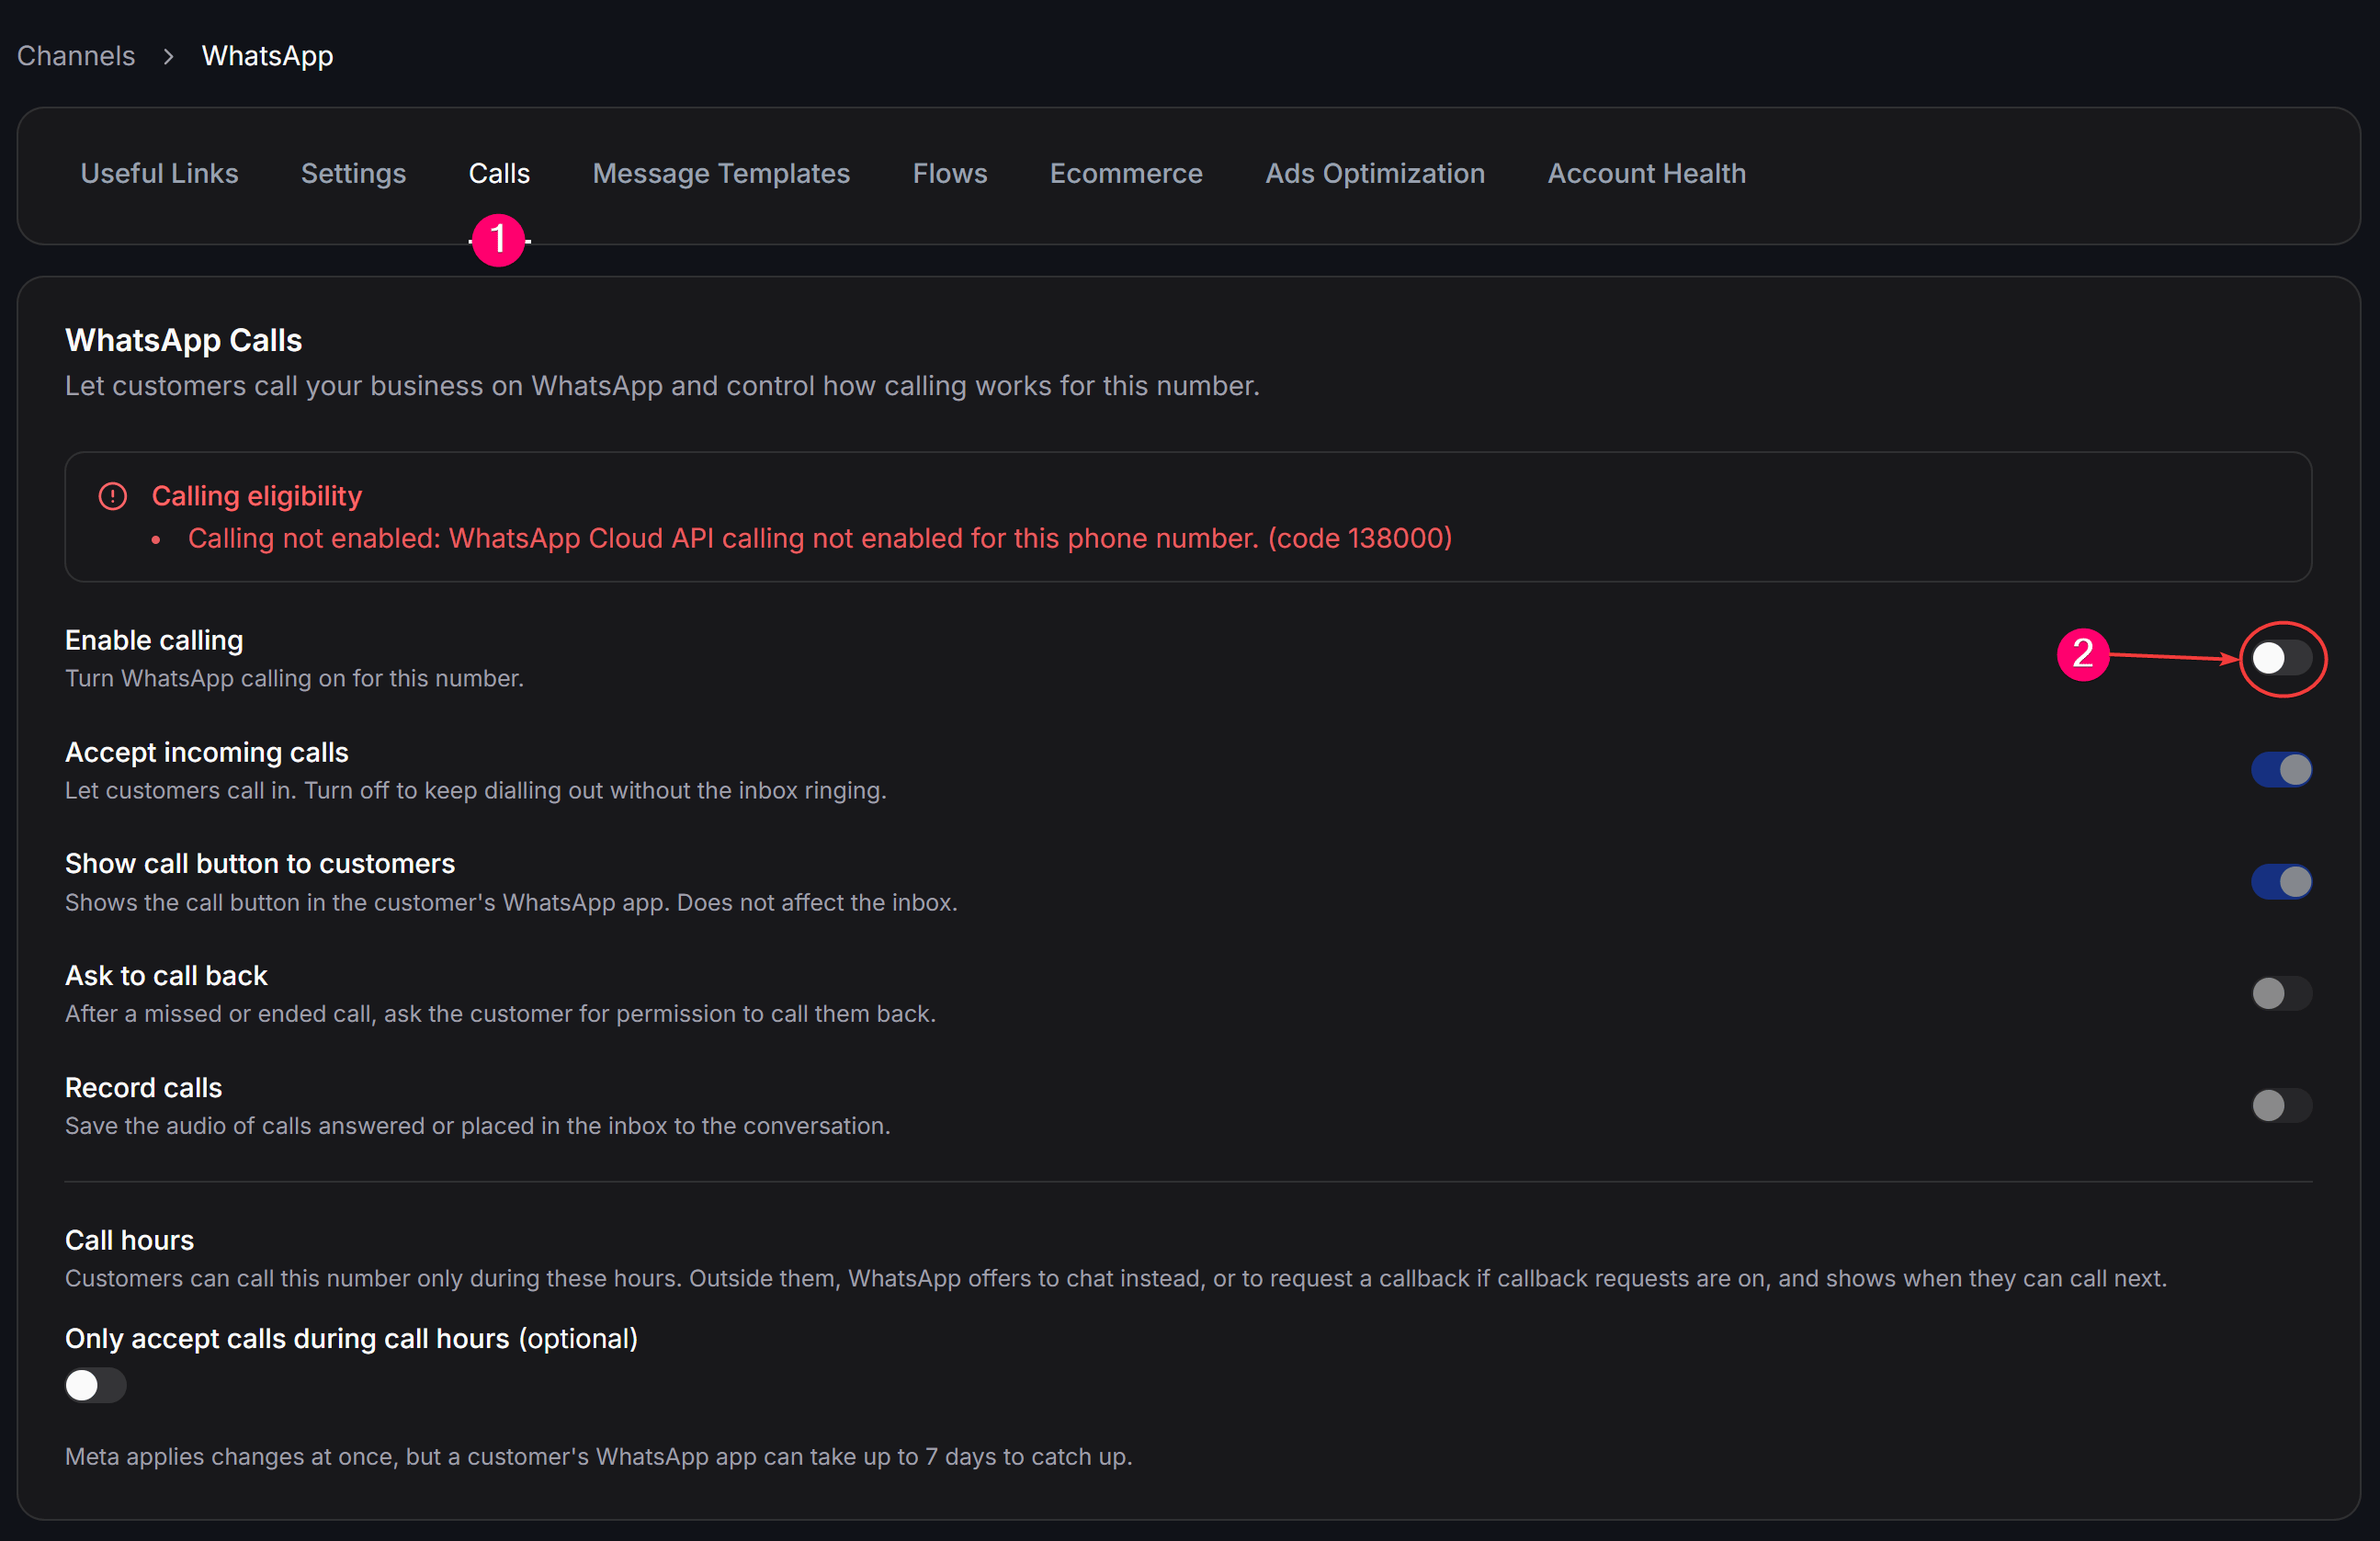Image resolution: width=2380 pixels, height=1541 pixels.
Task: Open the Ecommerce tab
Action: click(x=1126, y=174)
